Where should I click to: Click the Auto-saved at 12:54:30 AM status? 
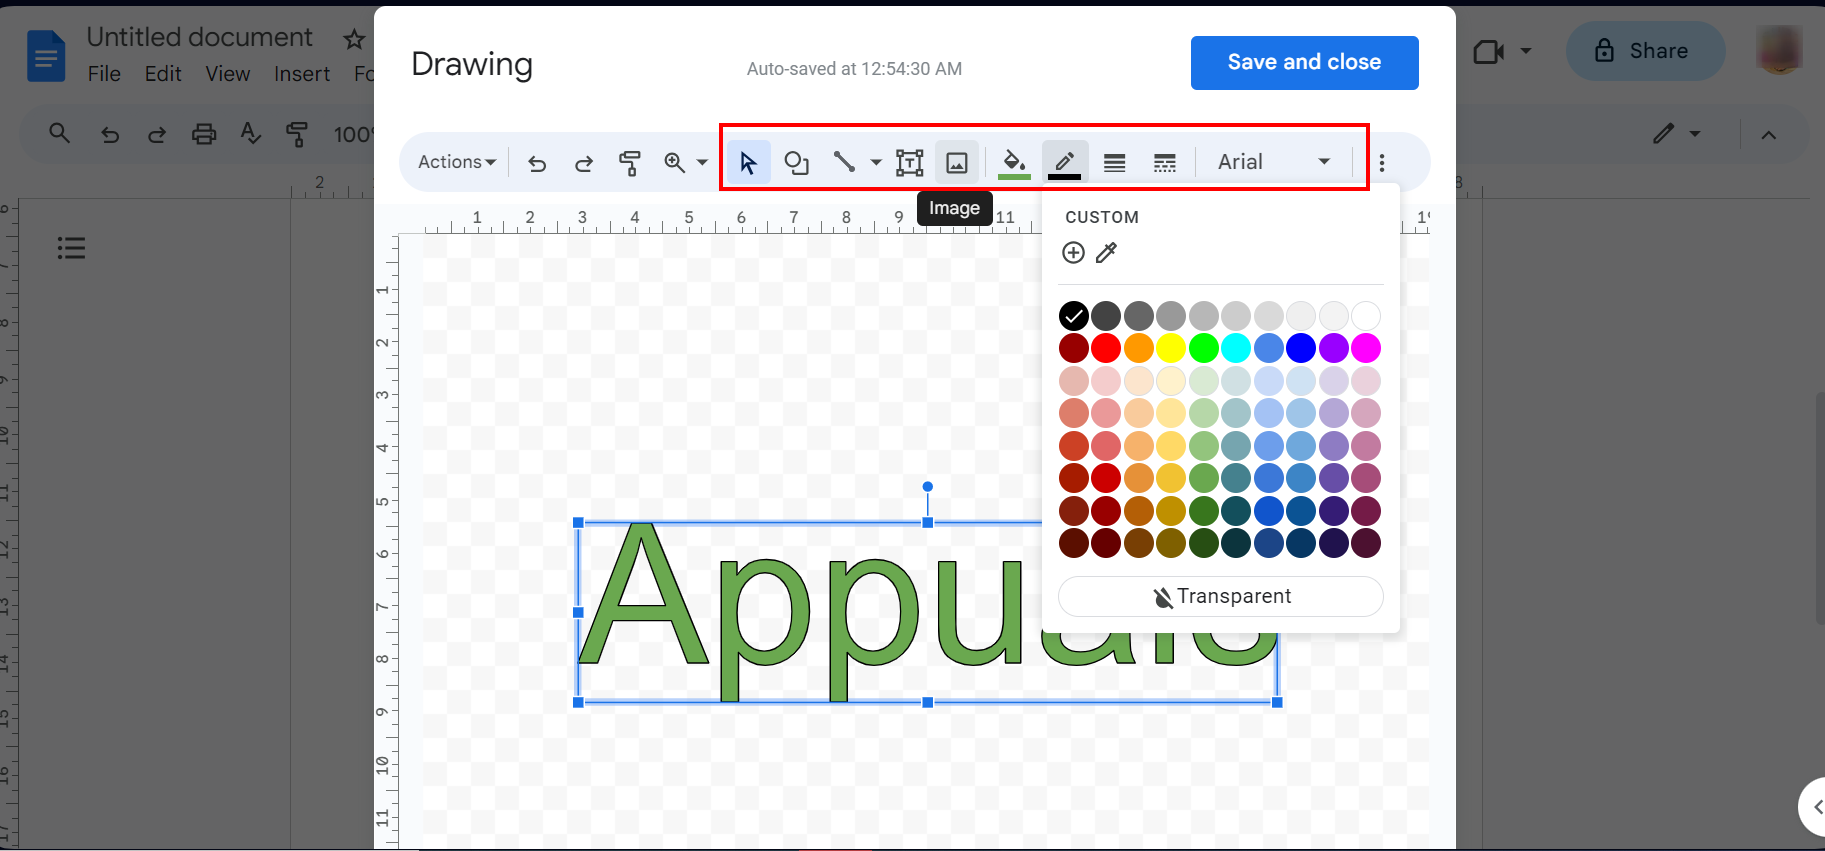click(x=854, y=69)
